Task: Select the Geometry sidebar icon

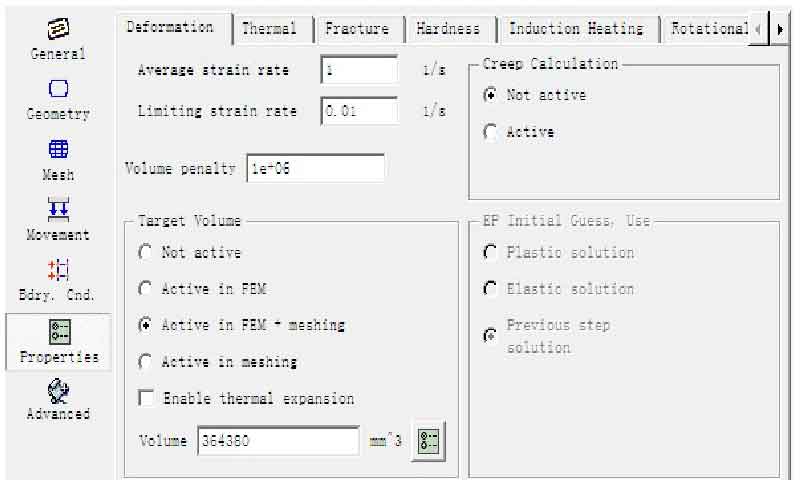Action: [58, 89]
